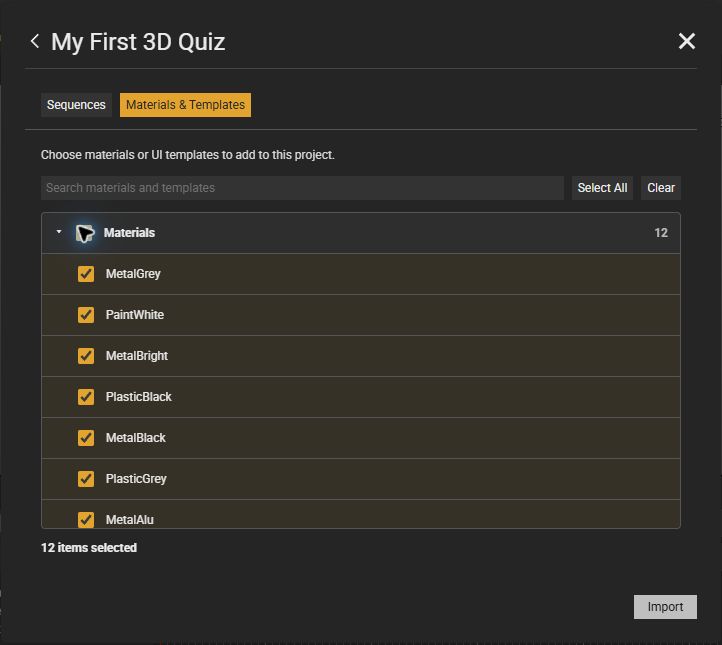Deselect the PlasticBlack checkbox
The width and height of the screenshot is (722, 645).
(86, 397)
